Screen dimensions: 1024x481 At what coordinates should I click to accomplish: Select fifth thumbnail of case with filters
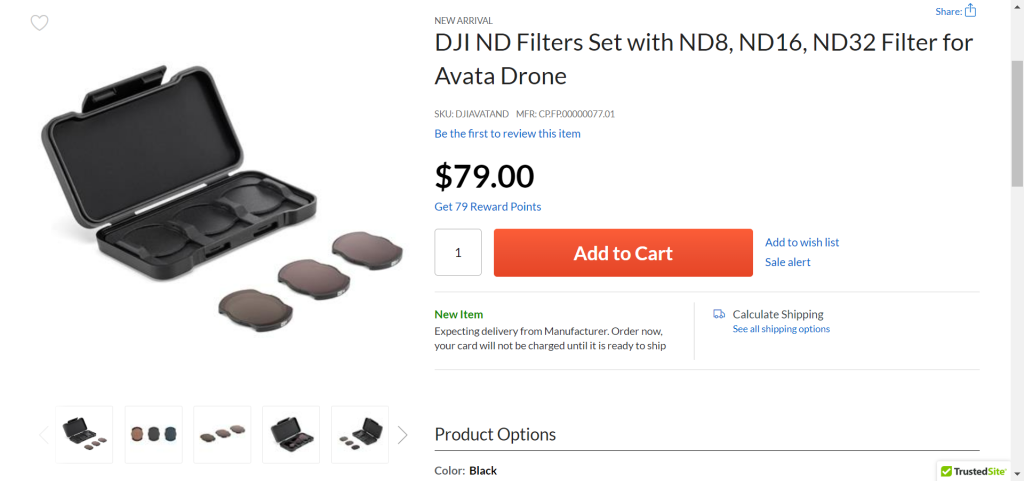(x=360, y=434)
